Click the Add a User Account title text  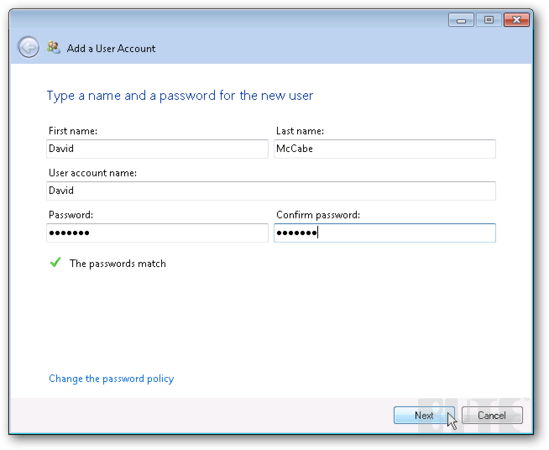(x=111, y=48)
